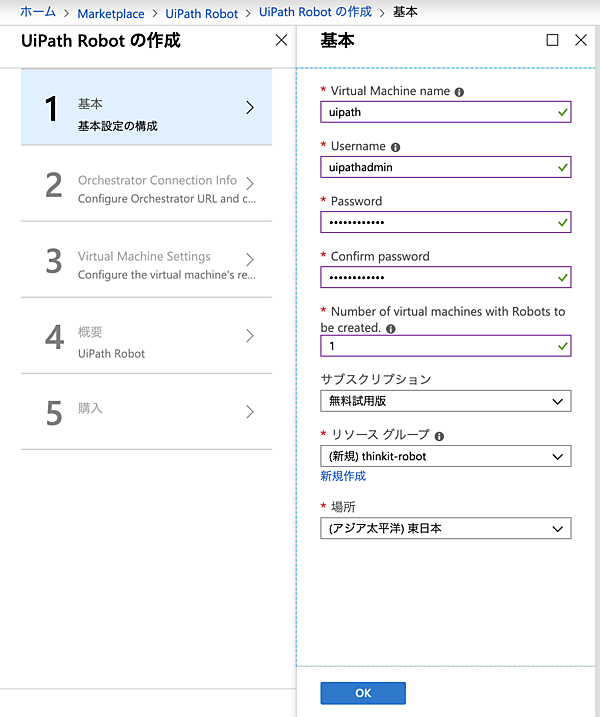Image resolution: width=600 pixels, height=717 pixels.
Task: Maximize the 基本 blade
Action: tap(552, 40)
